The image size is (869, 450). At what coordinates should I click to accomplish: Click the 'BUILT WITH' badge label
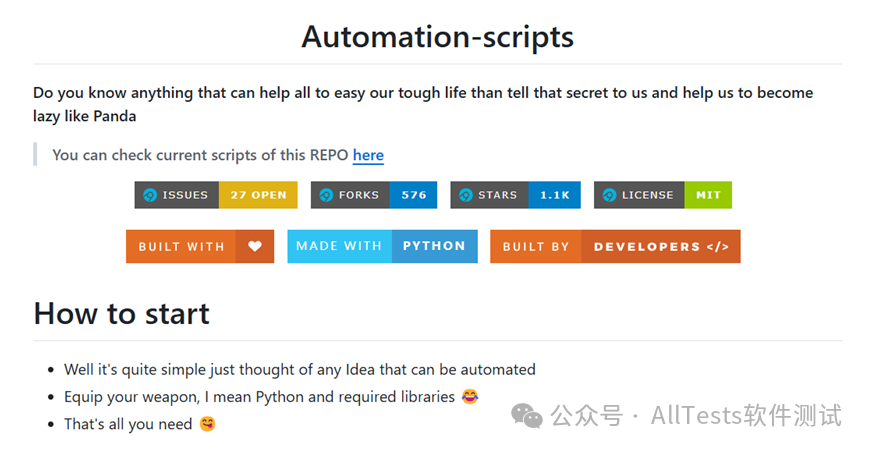181,247
